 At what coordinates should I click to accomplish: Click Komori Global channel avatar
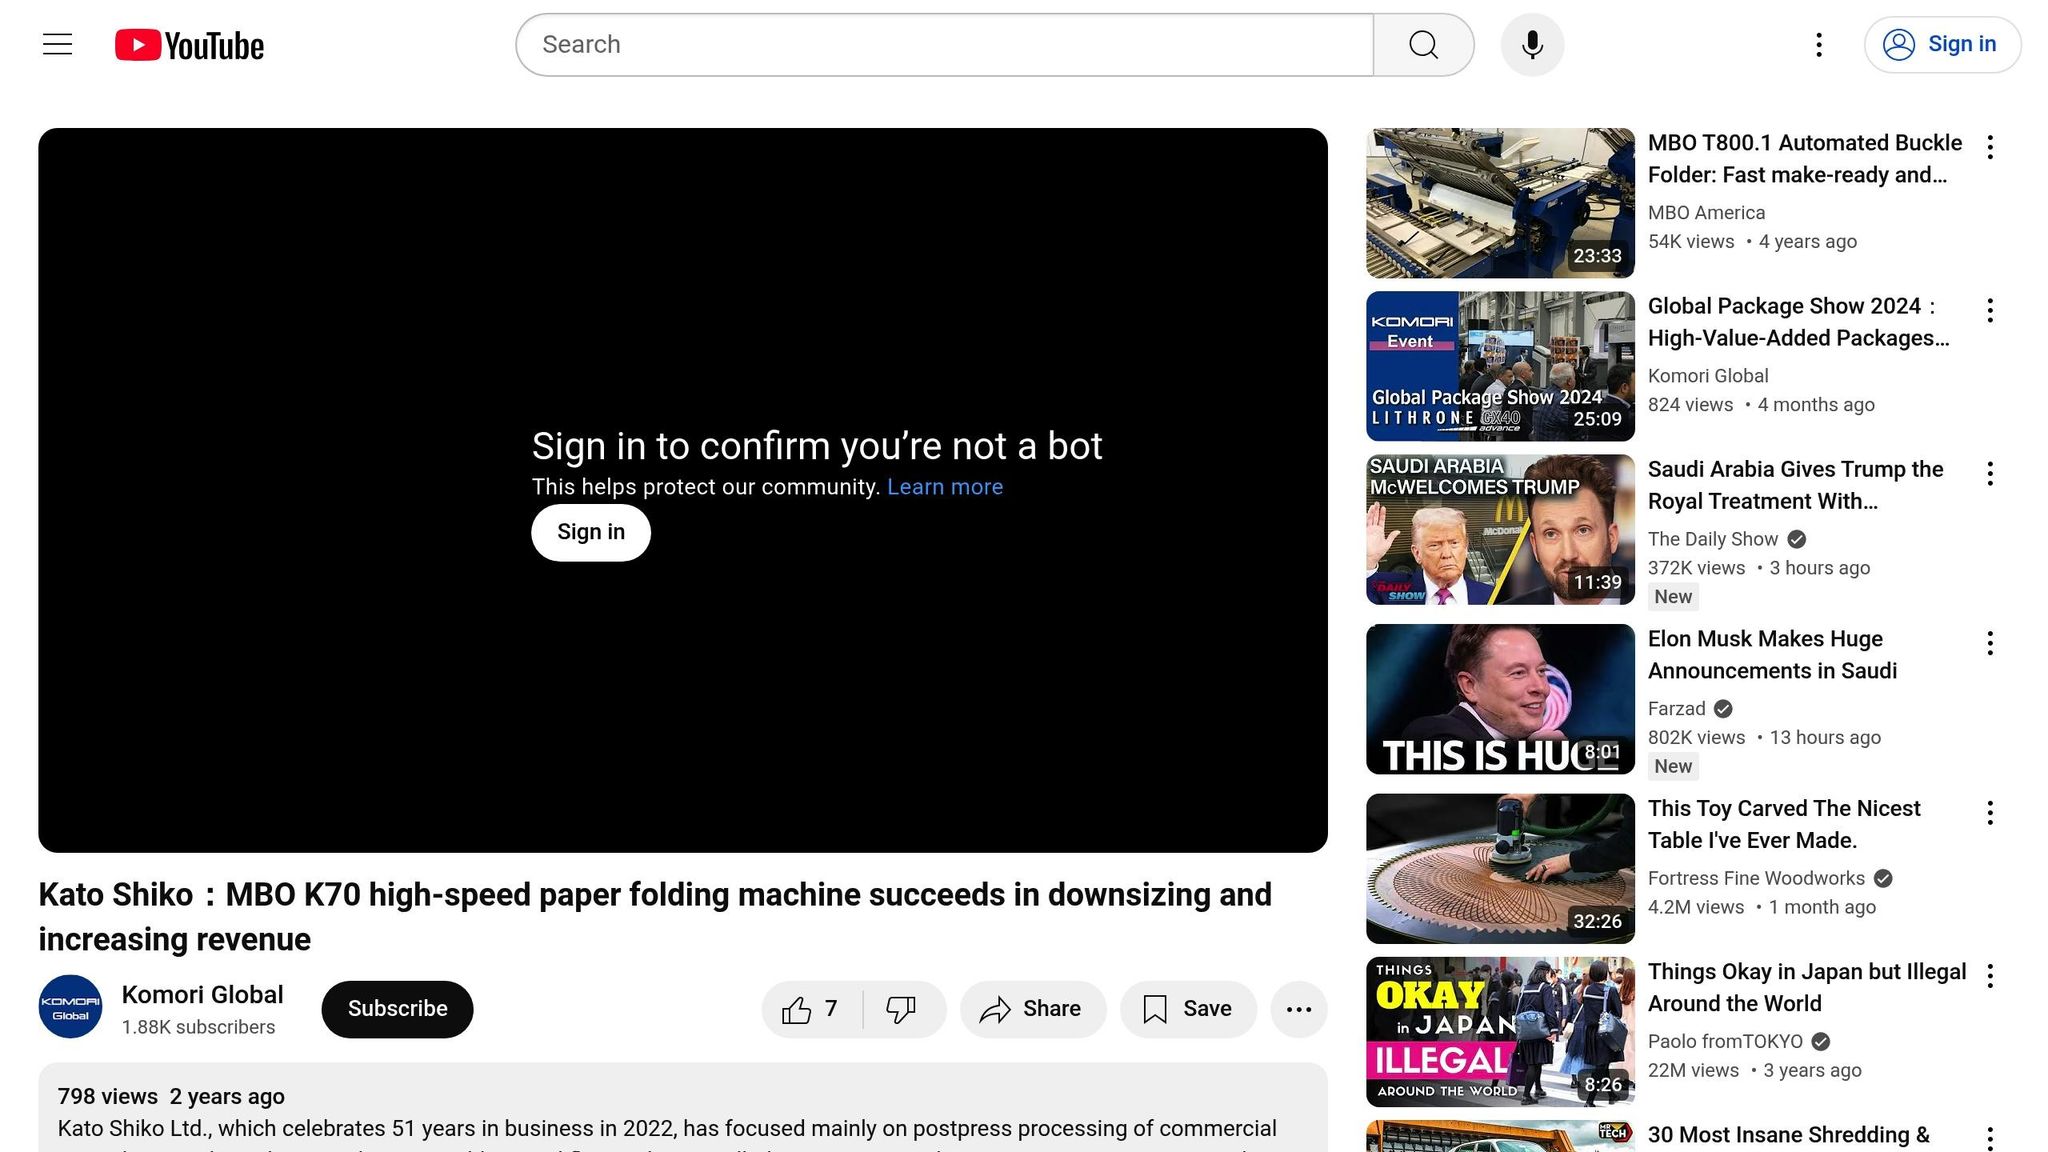coord(70,1007)
